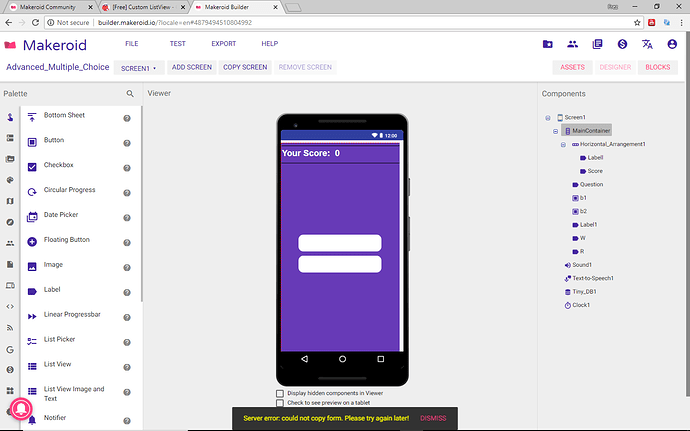Show help for Label component
The height and width of the screenshot is (431, 690).
coord(127,293)
